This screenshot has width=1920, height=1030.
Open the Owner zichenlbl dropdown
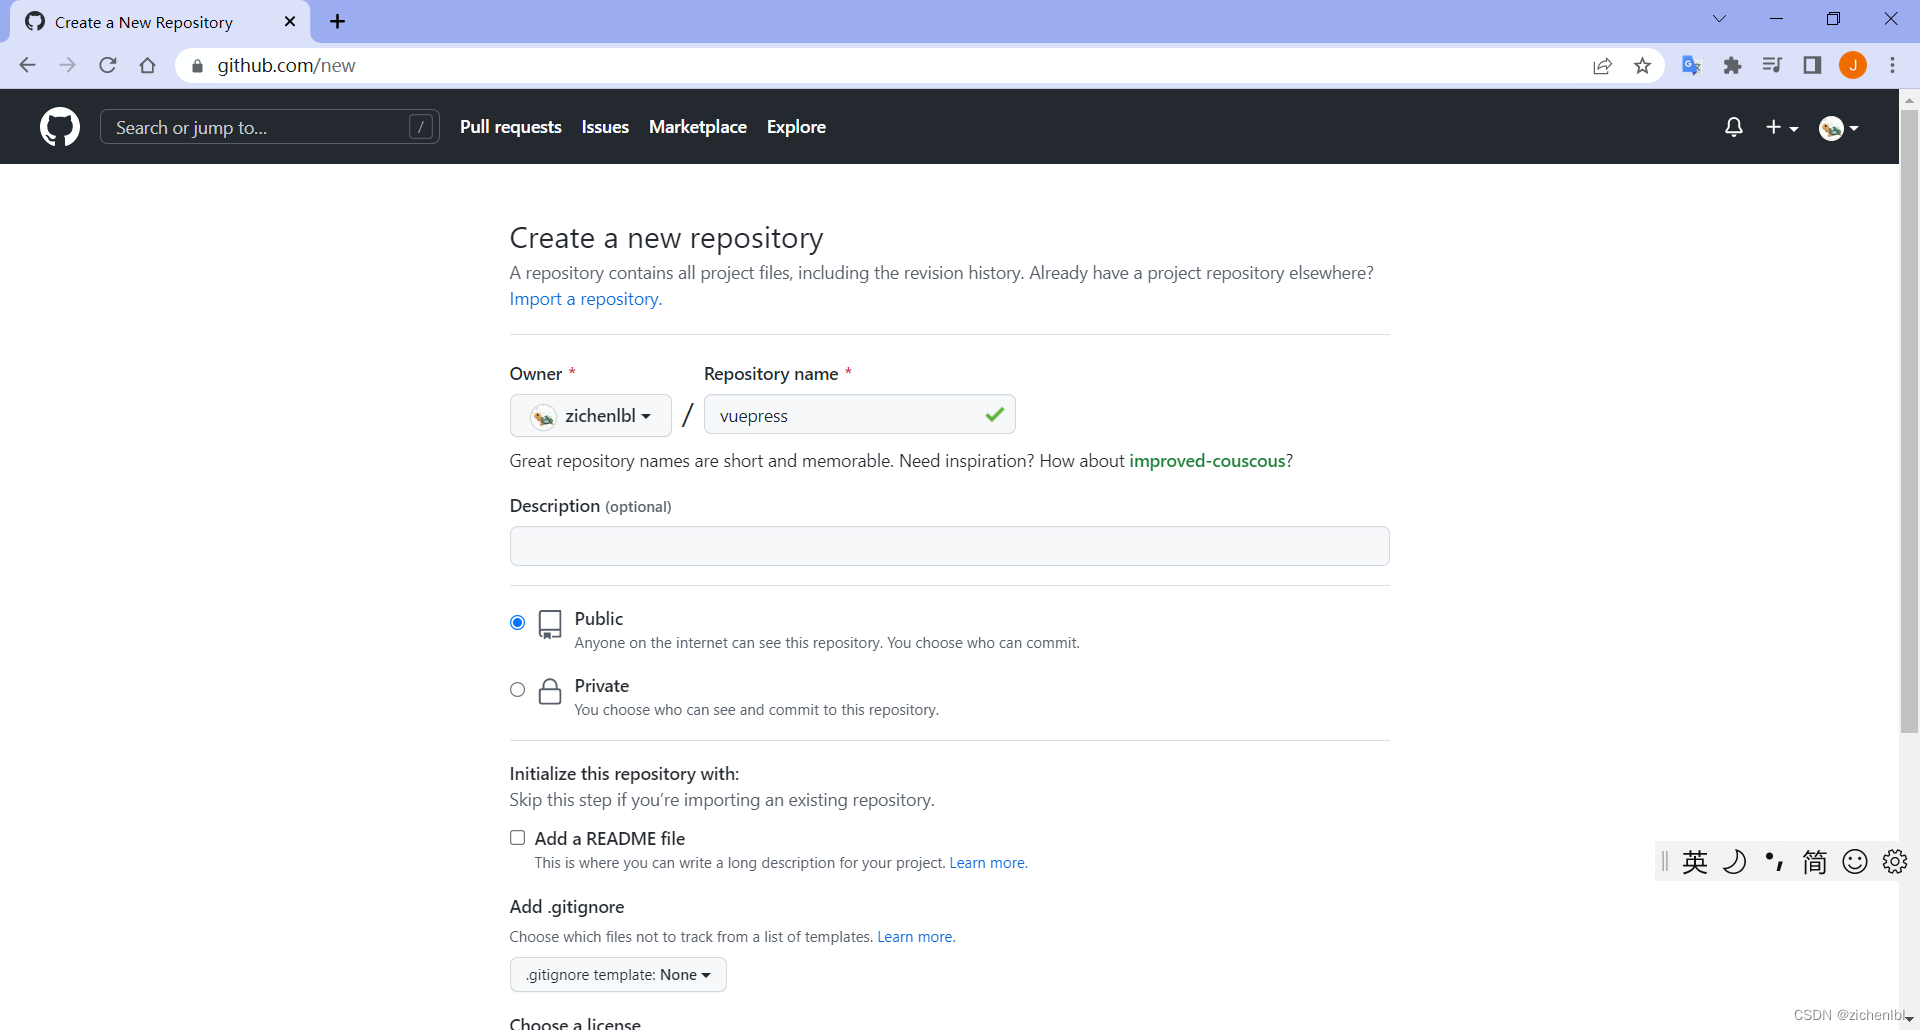point(591,415)
